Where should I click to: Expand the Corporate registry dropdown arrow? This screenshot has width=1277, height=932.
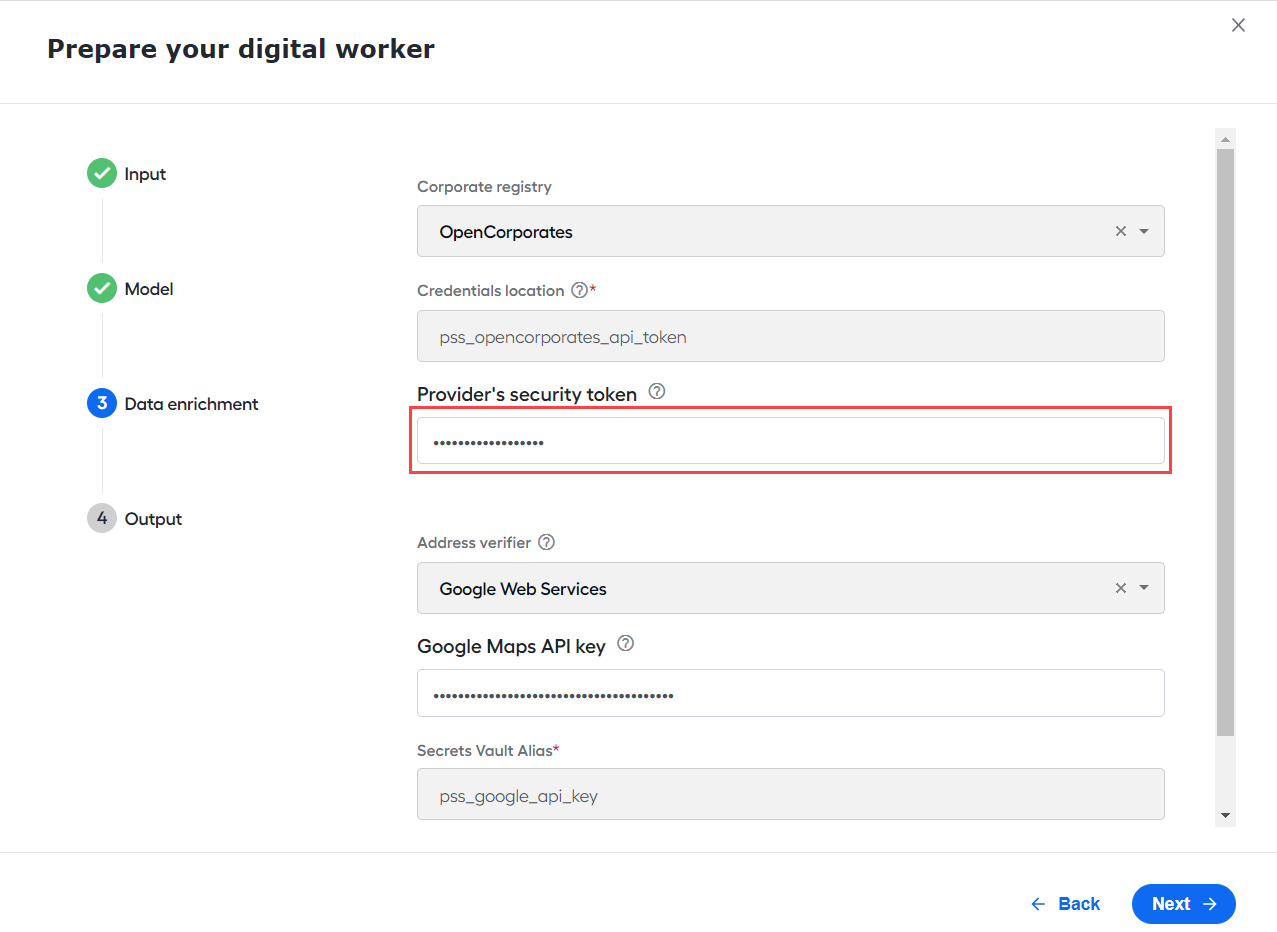(x=1144, y=231)
